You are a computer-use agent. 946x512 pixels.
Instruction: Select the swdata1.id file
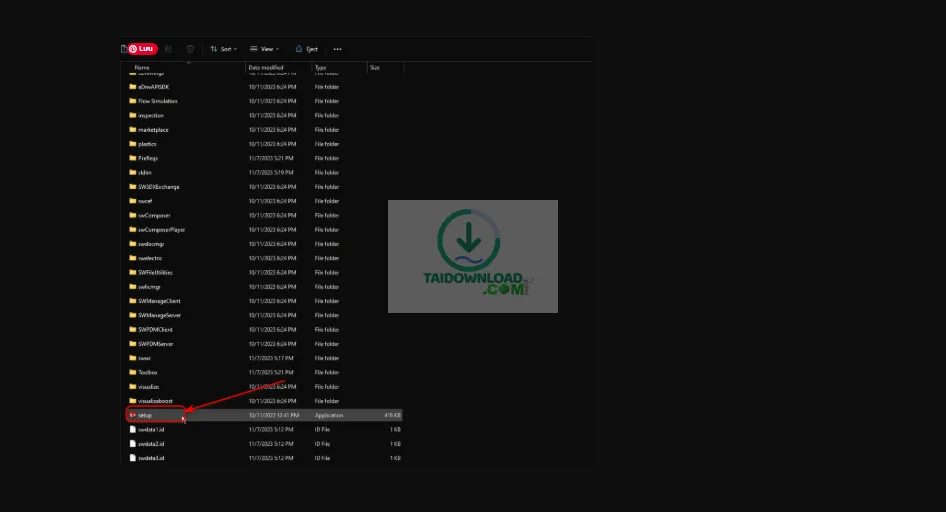click(151, 429)
